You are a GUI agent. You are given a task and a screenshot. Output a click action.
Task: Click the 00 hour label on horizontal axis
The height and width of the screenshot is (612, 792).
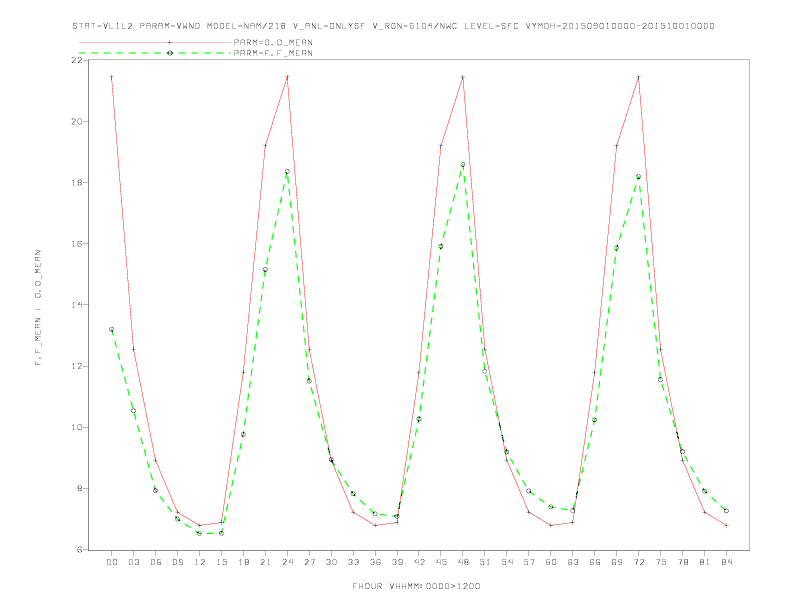[x=112, y=562]
